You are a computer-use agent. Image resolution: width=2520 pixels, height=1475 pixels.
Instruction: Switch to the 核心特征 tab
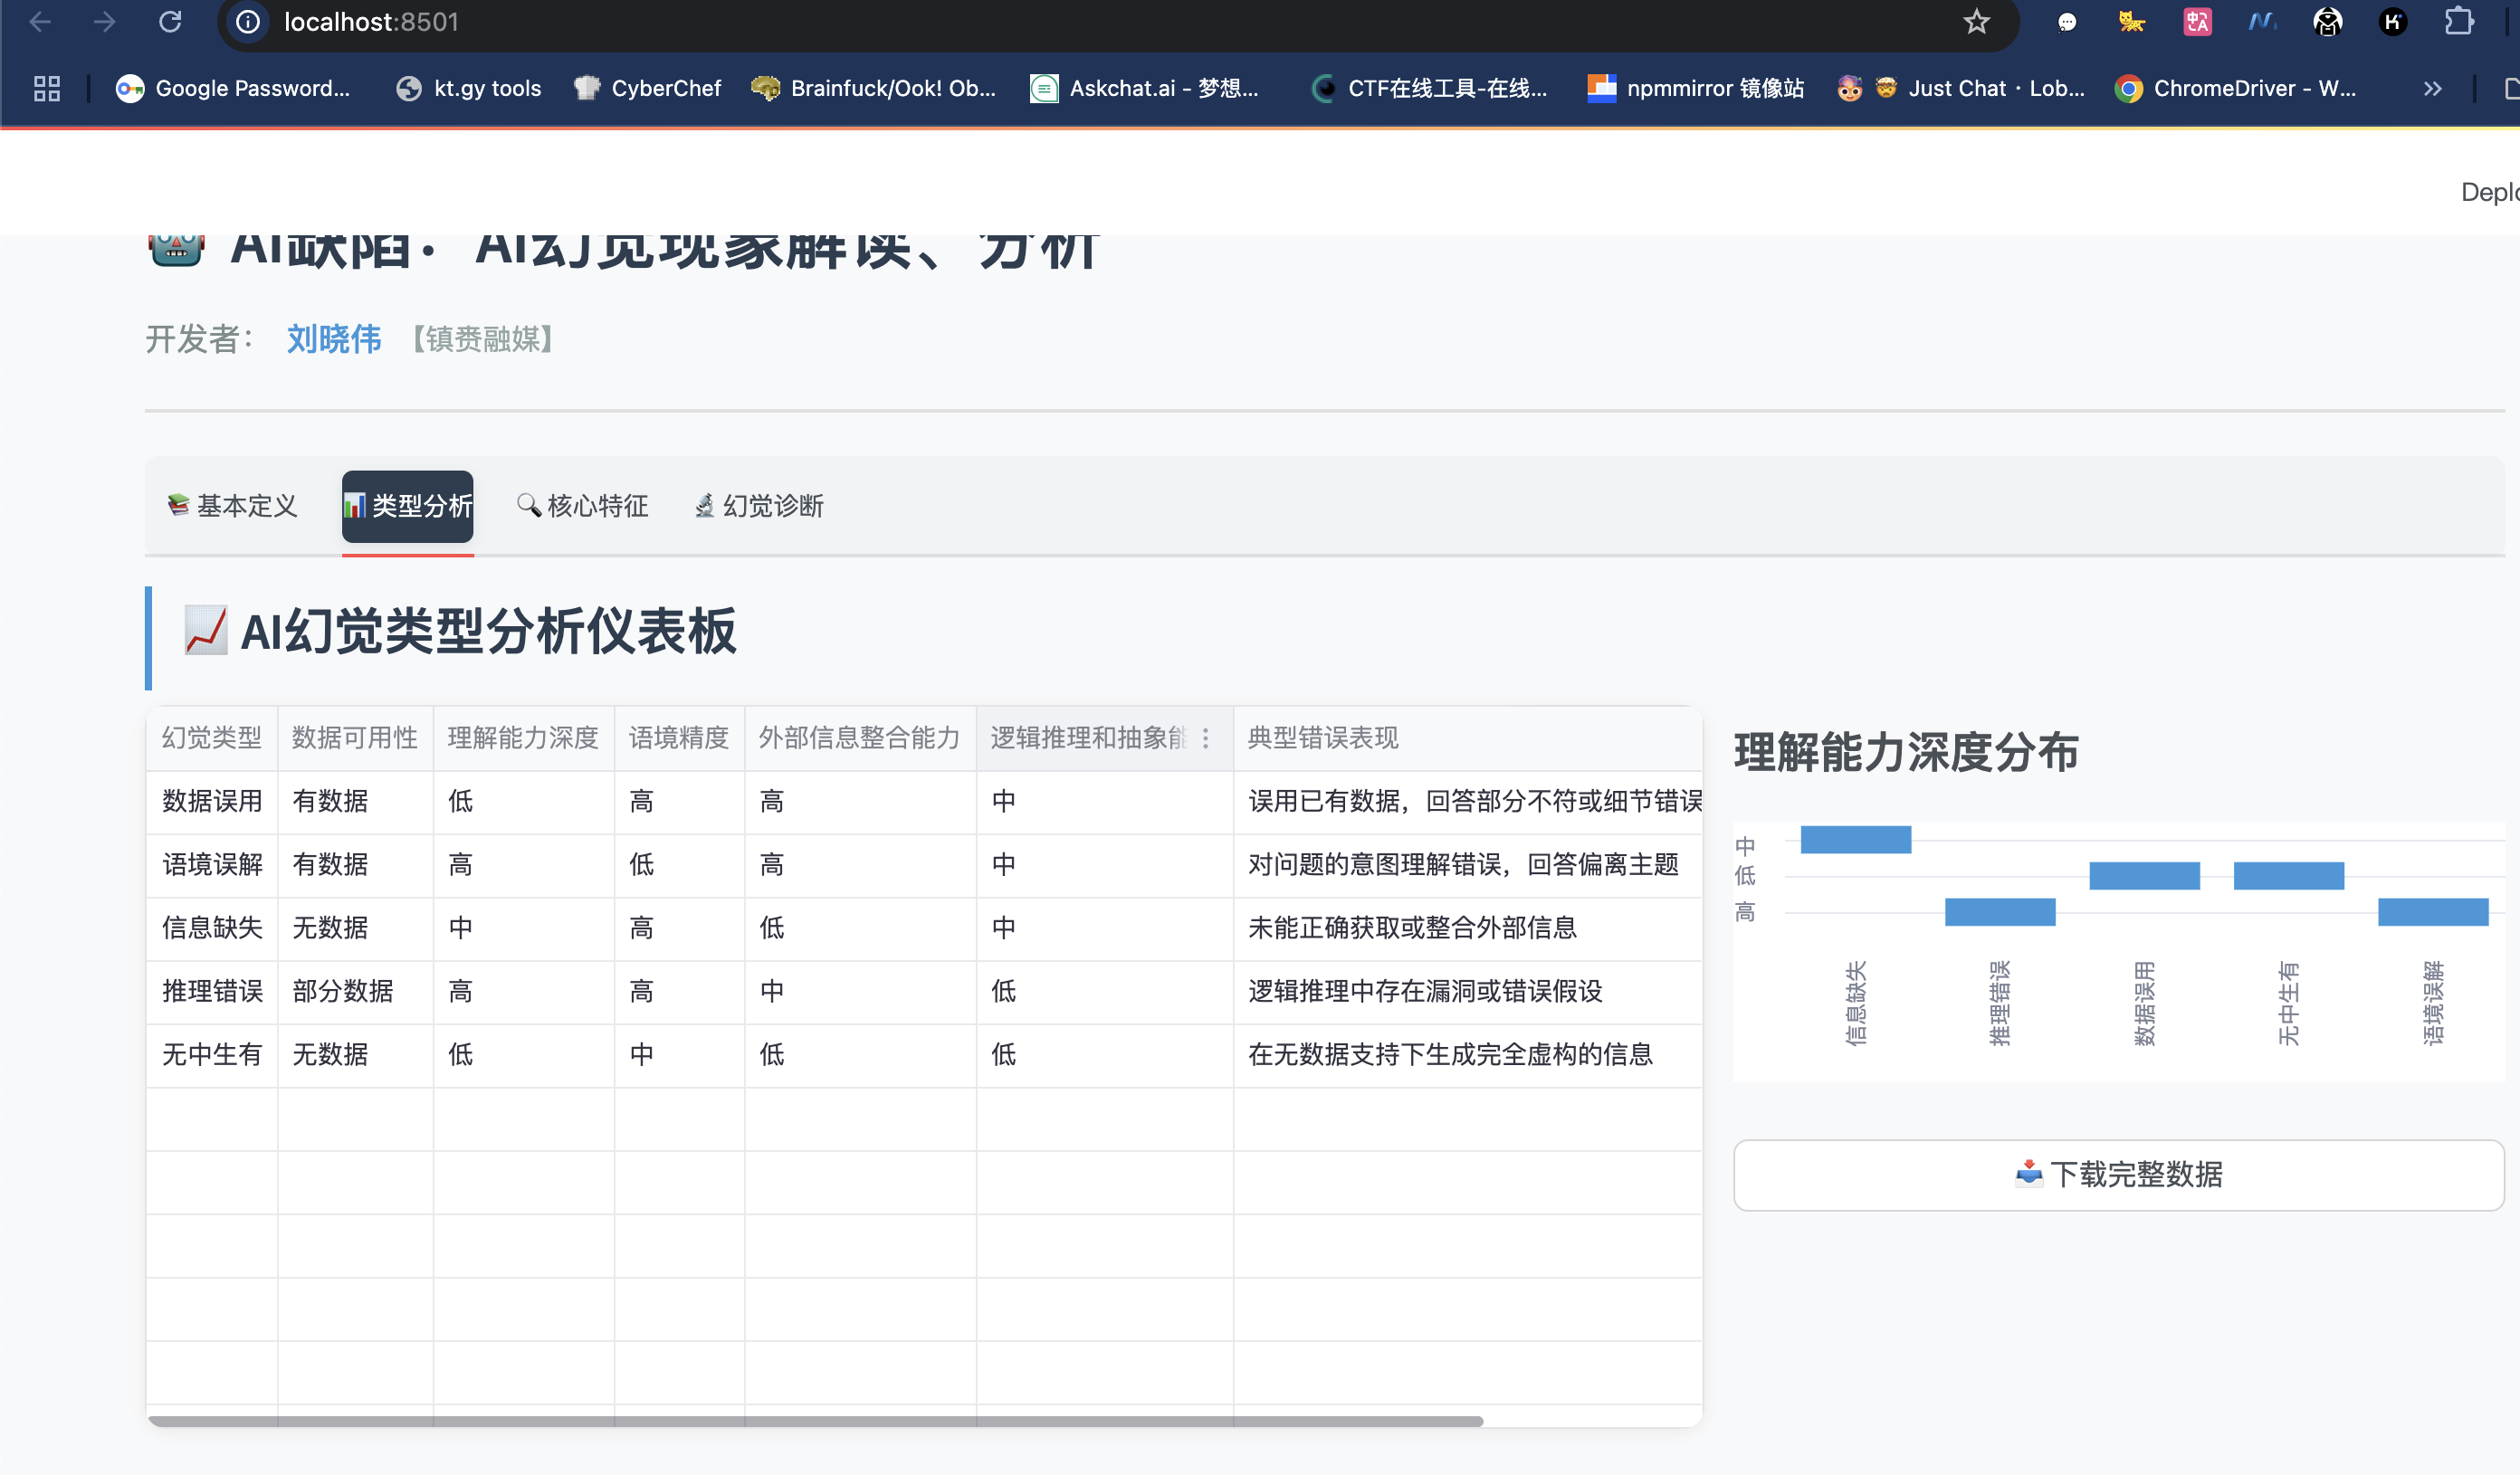(583, 506)
